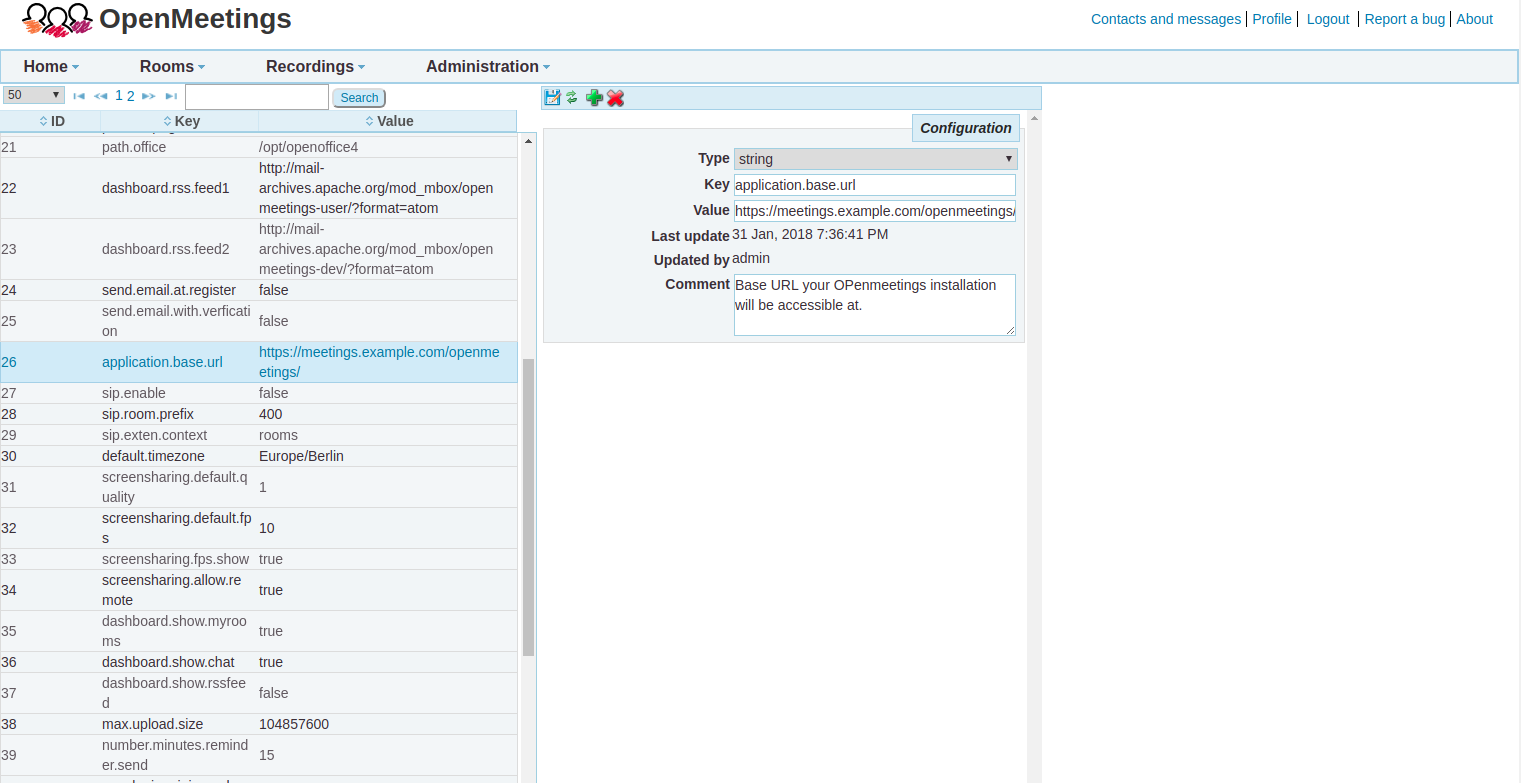Screen dimensions: 1521x783
Task: Open the Profile link
Action: click(1272, 19)
